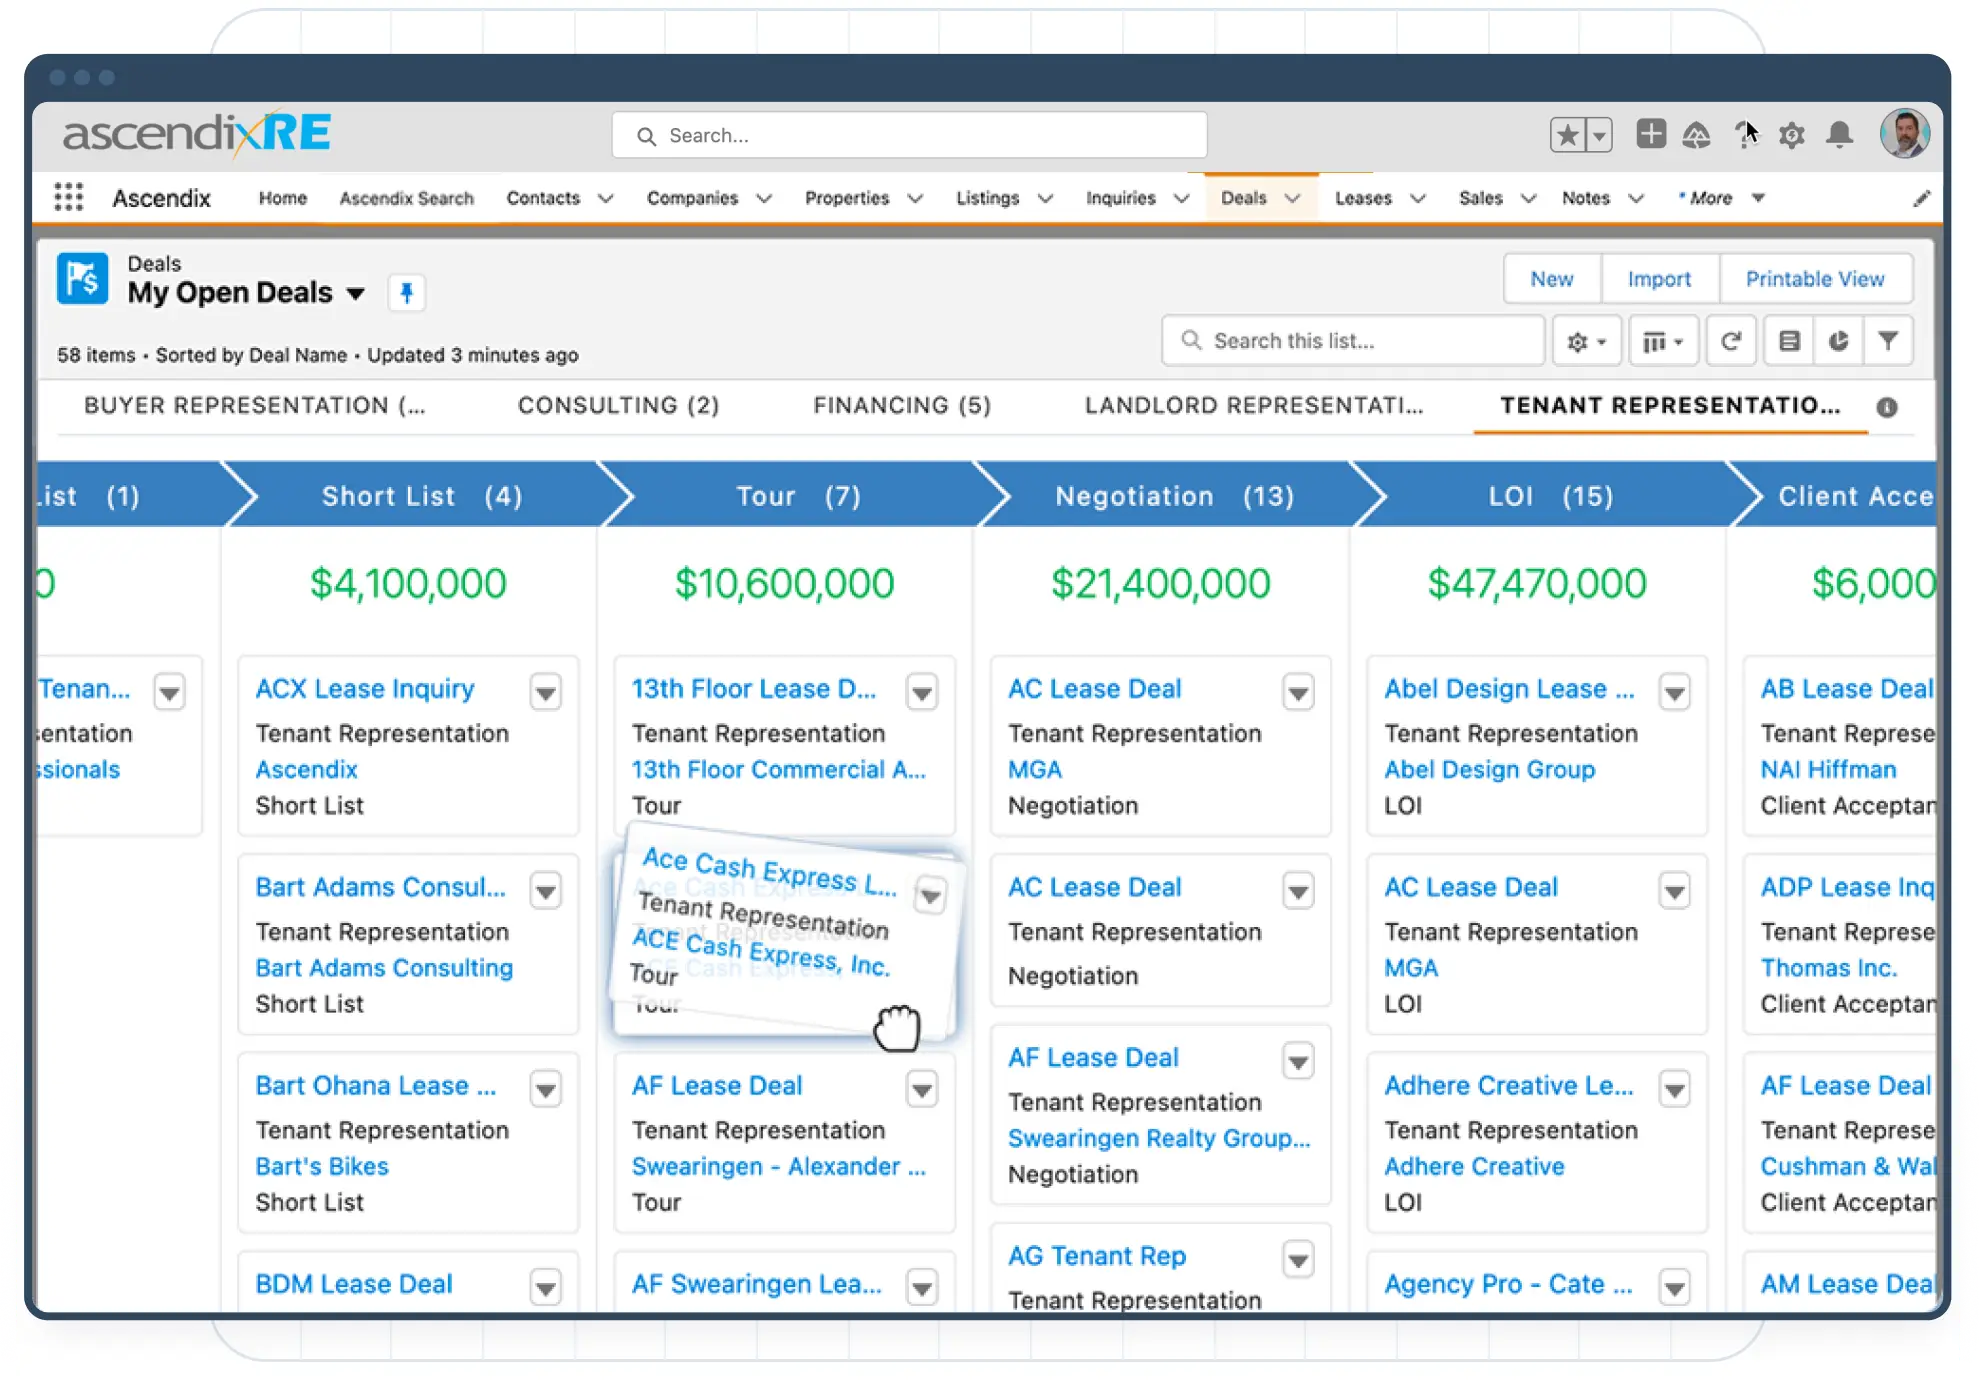Open the user profile avatar

(x=1905, y=134)
